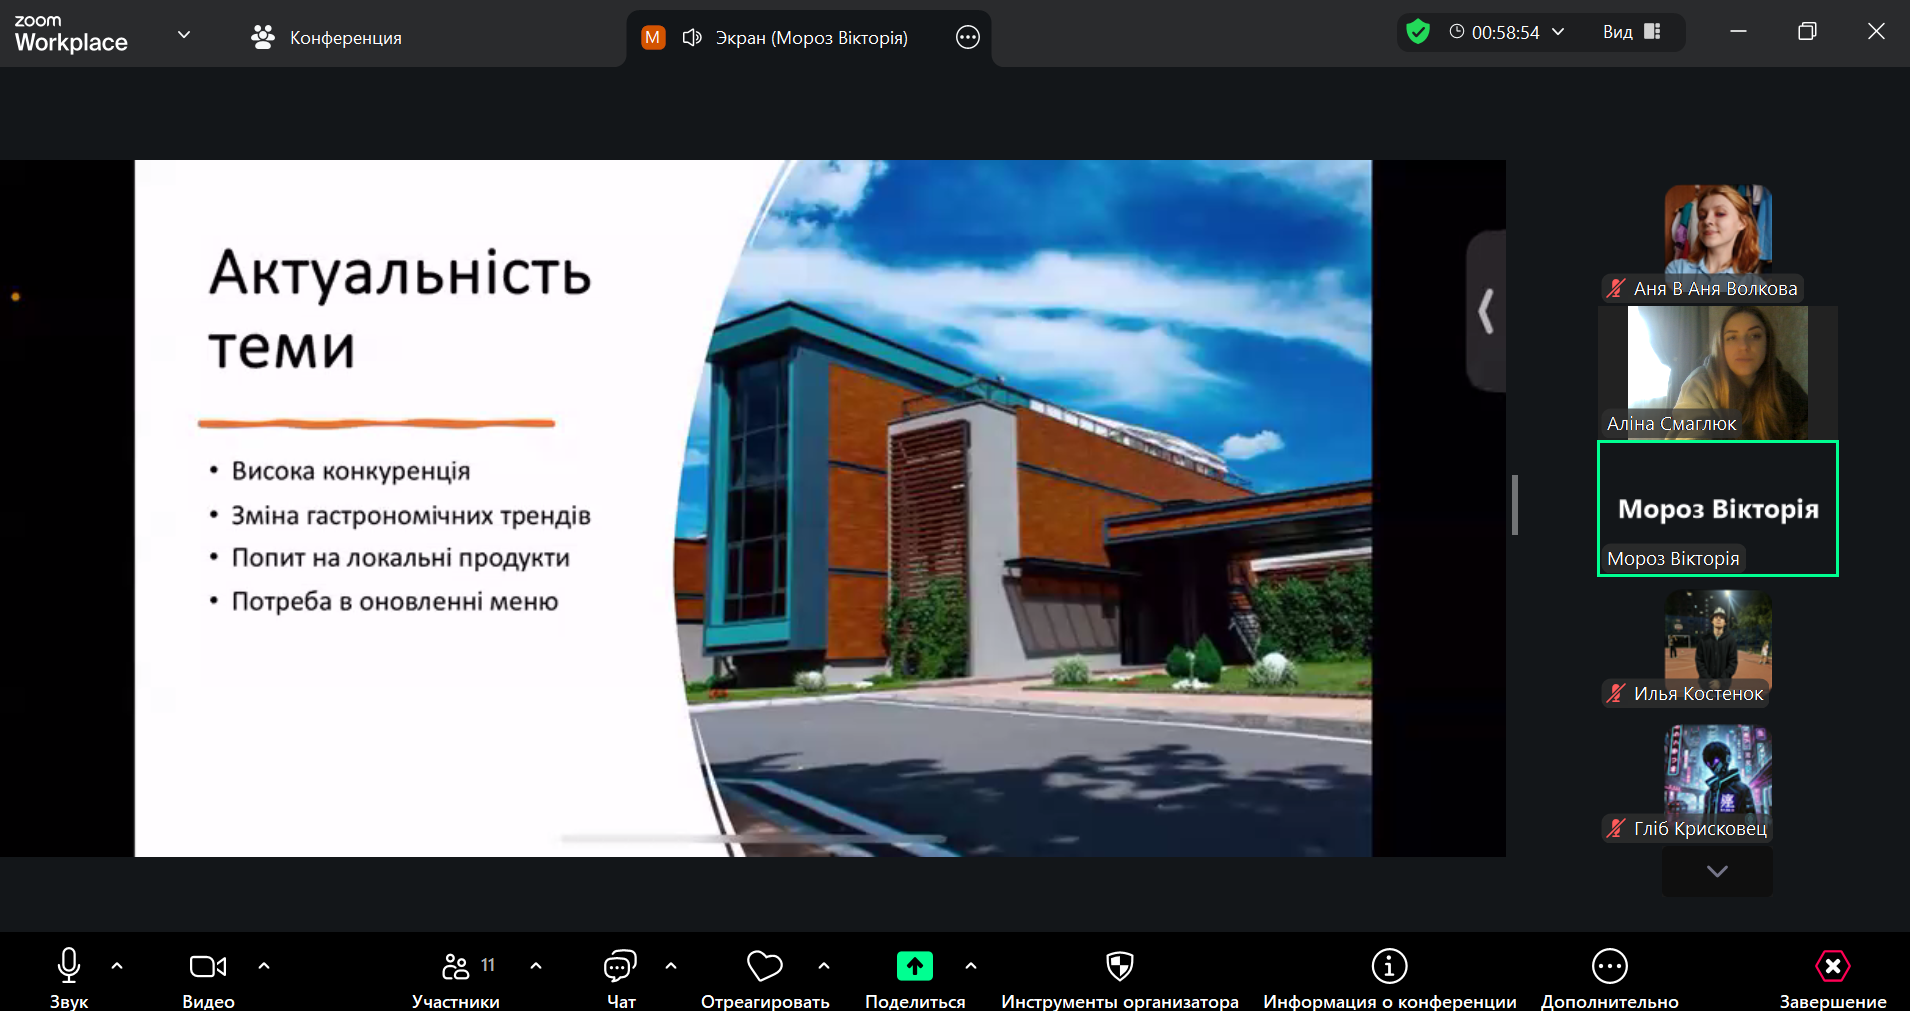
Task: Collapse the participant video side panel
Action: 1486,311
